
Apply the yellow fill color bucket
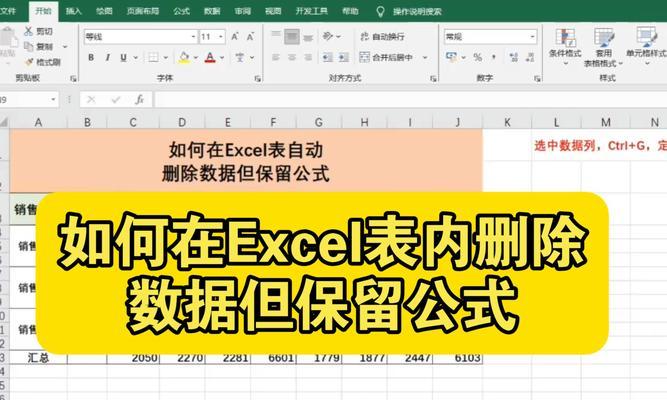click(x=184, y=57)
